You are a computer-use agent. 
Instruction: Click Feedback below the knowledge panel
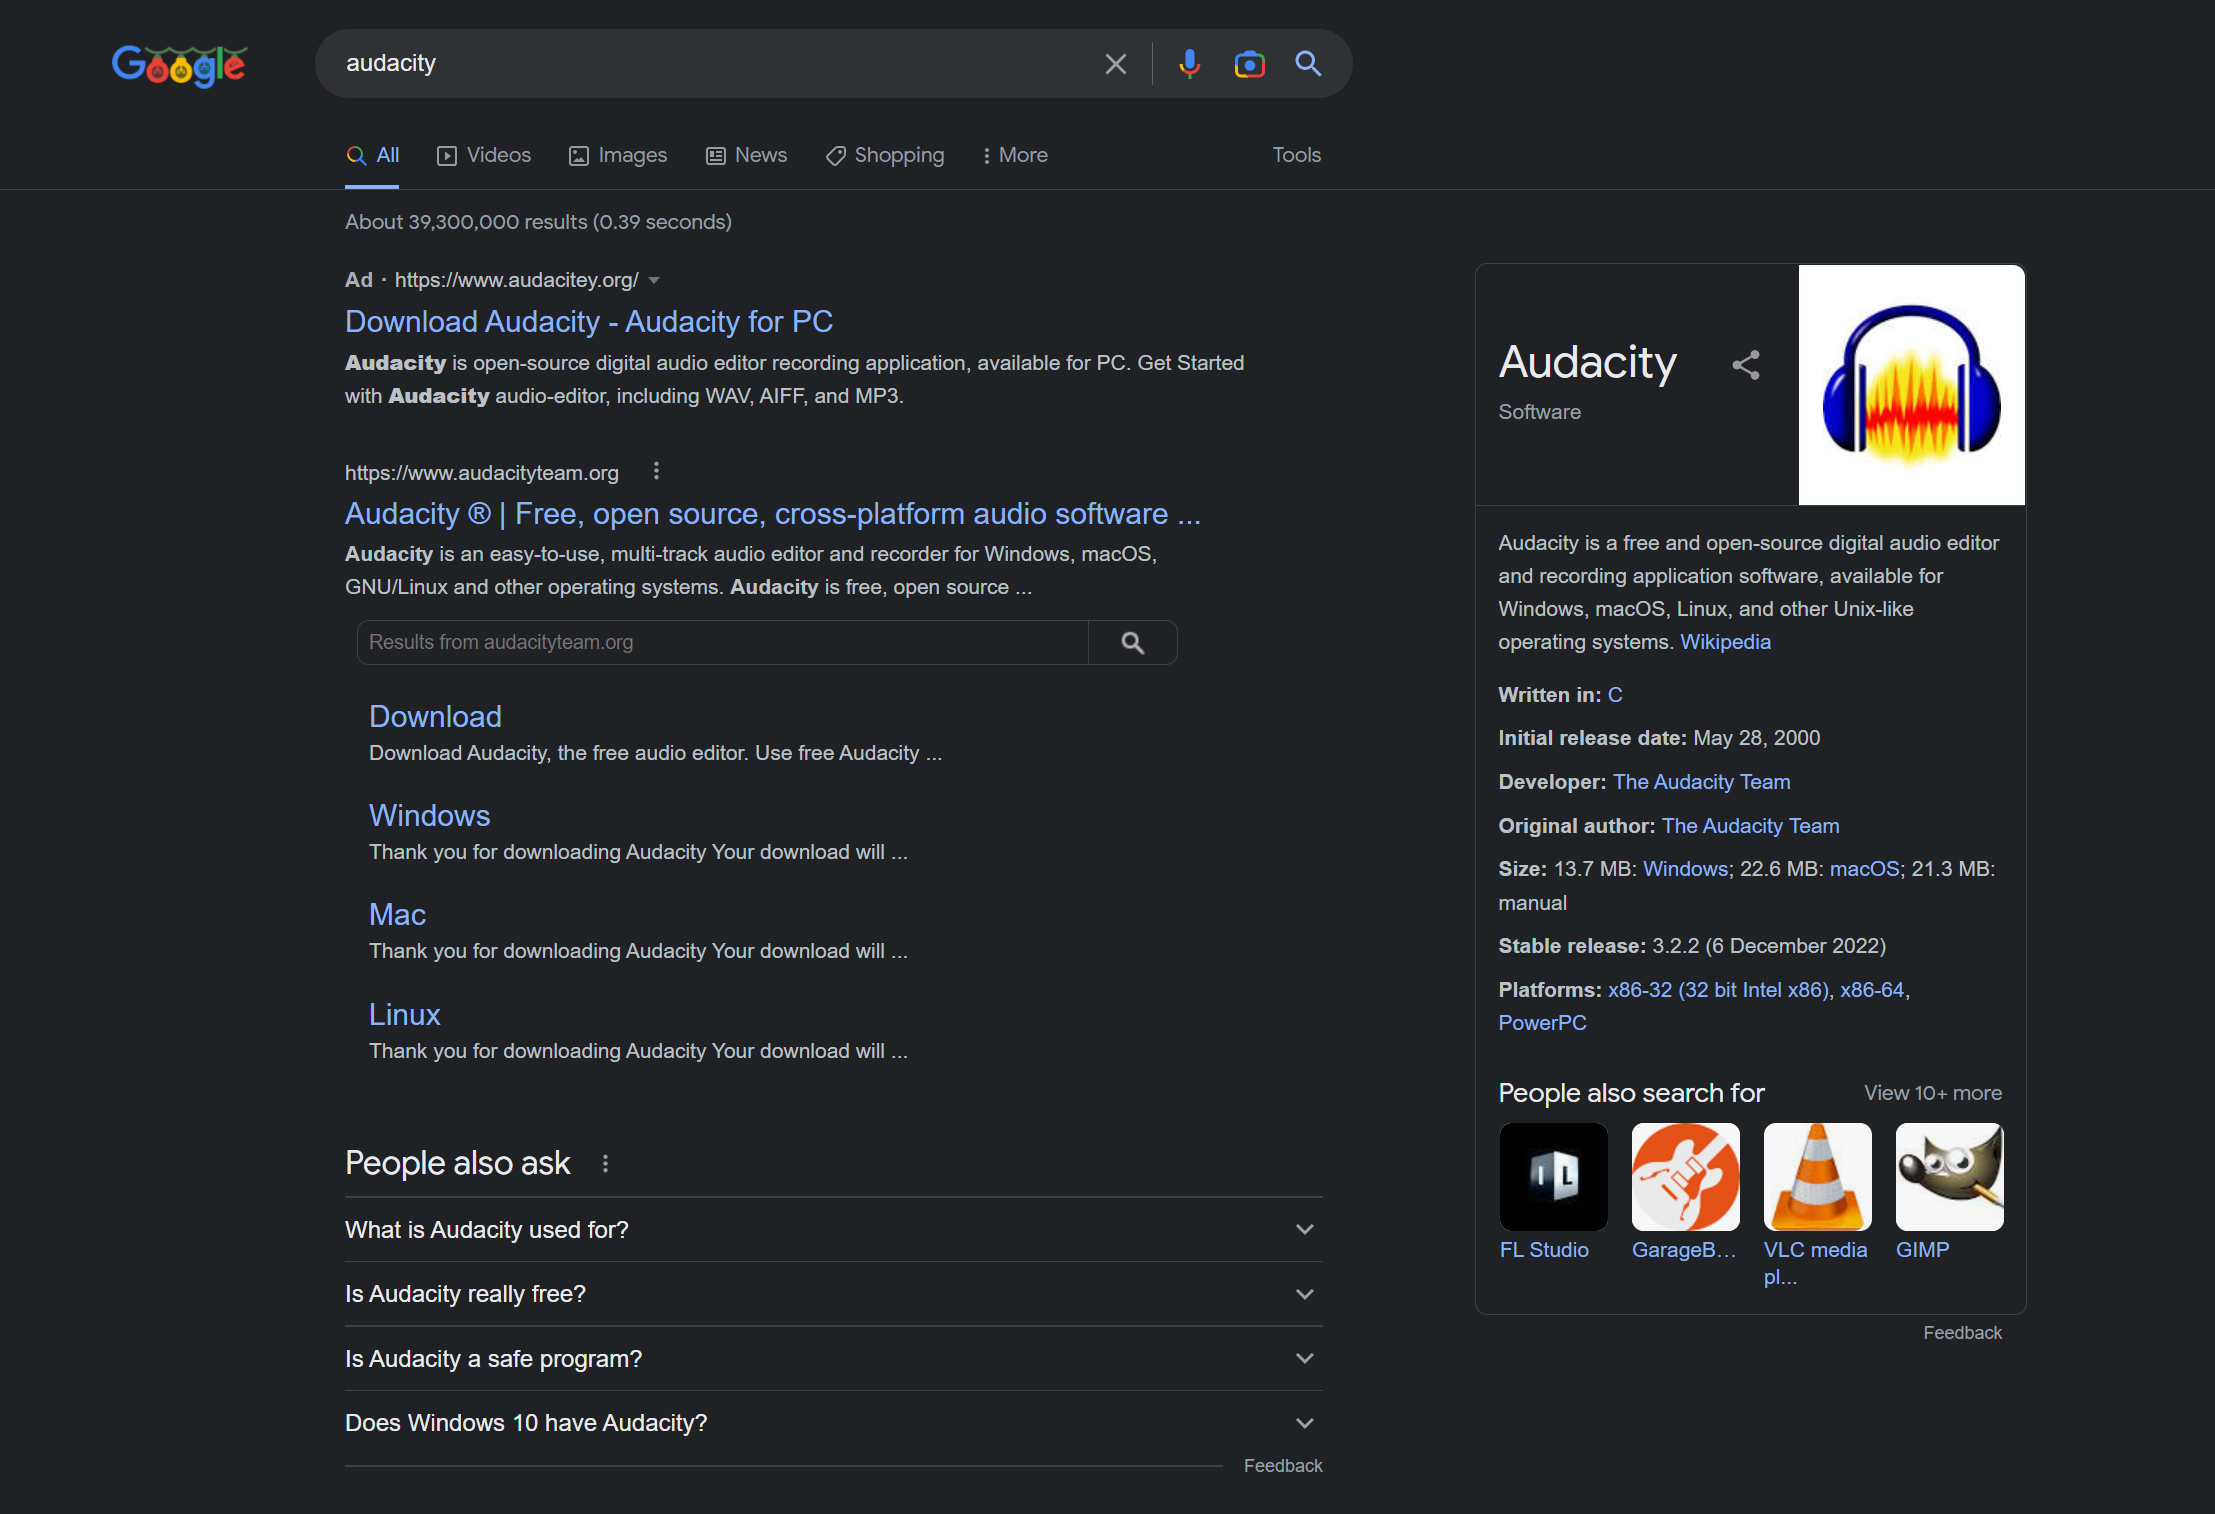pos(1962,1333)
